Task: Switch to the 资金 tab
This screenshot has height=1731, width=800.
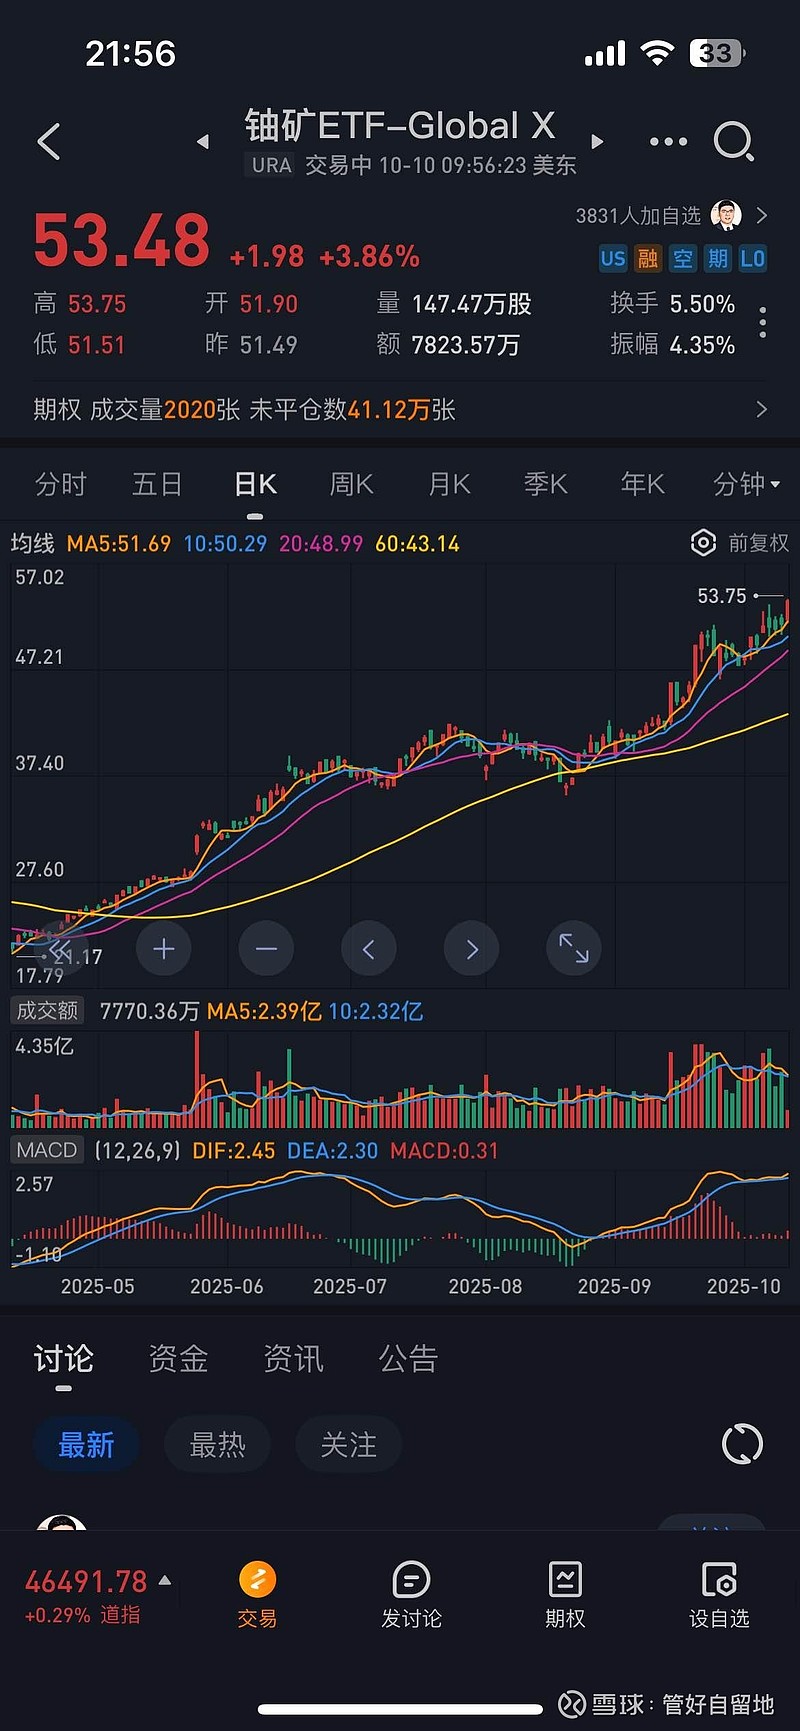Action: click(x=178, y=1359)
